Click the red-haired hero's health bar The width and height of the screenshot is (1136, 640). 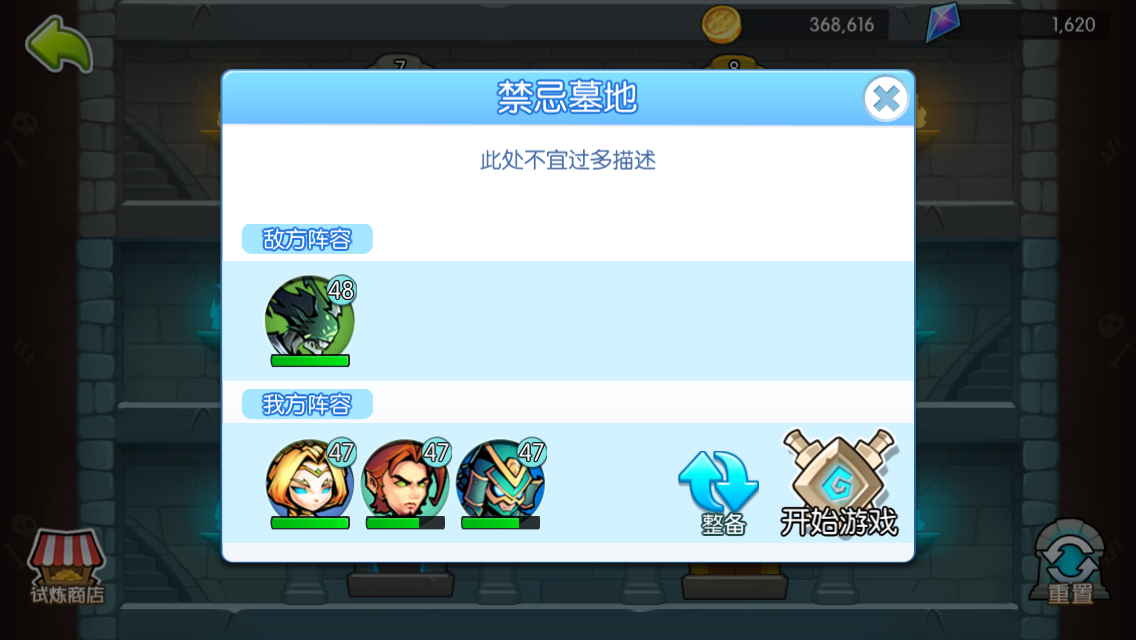click(405, 523)
